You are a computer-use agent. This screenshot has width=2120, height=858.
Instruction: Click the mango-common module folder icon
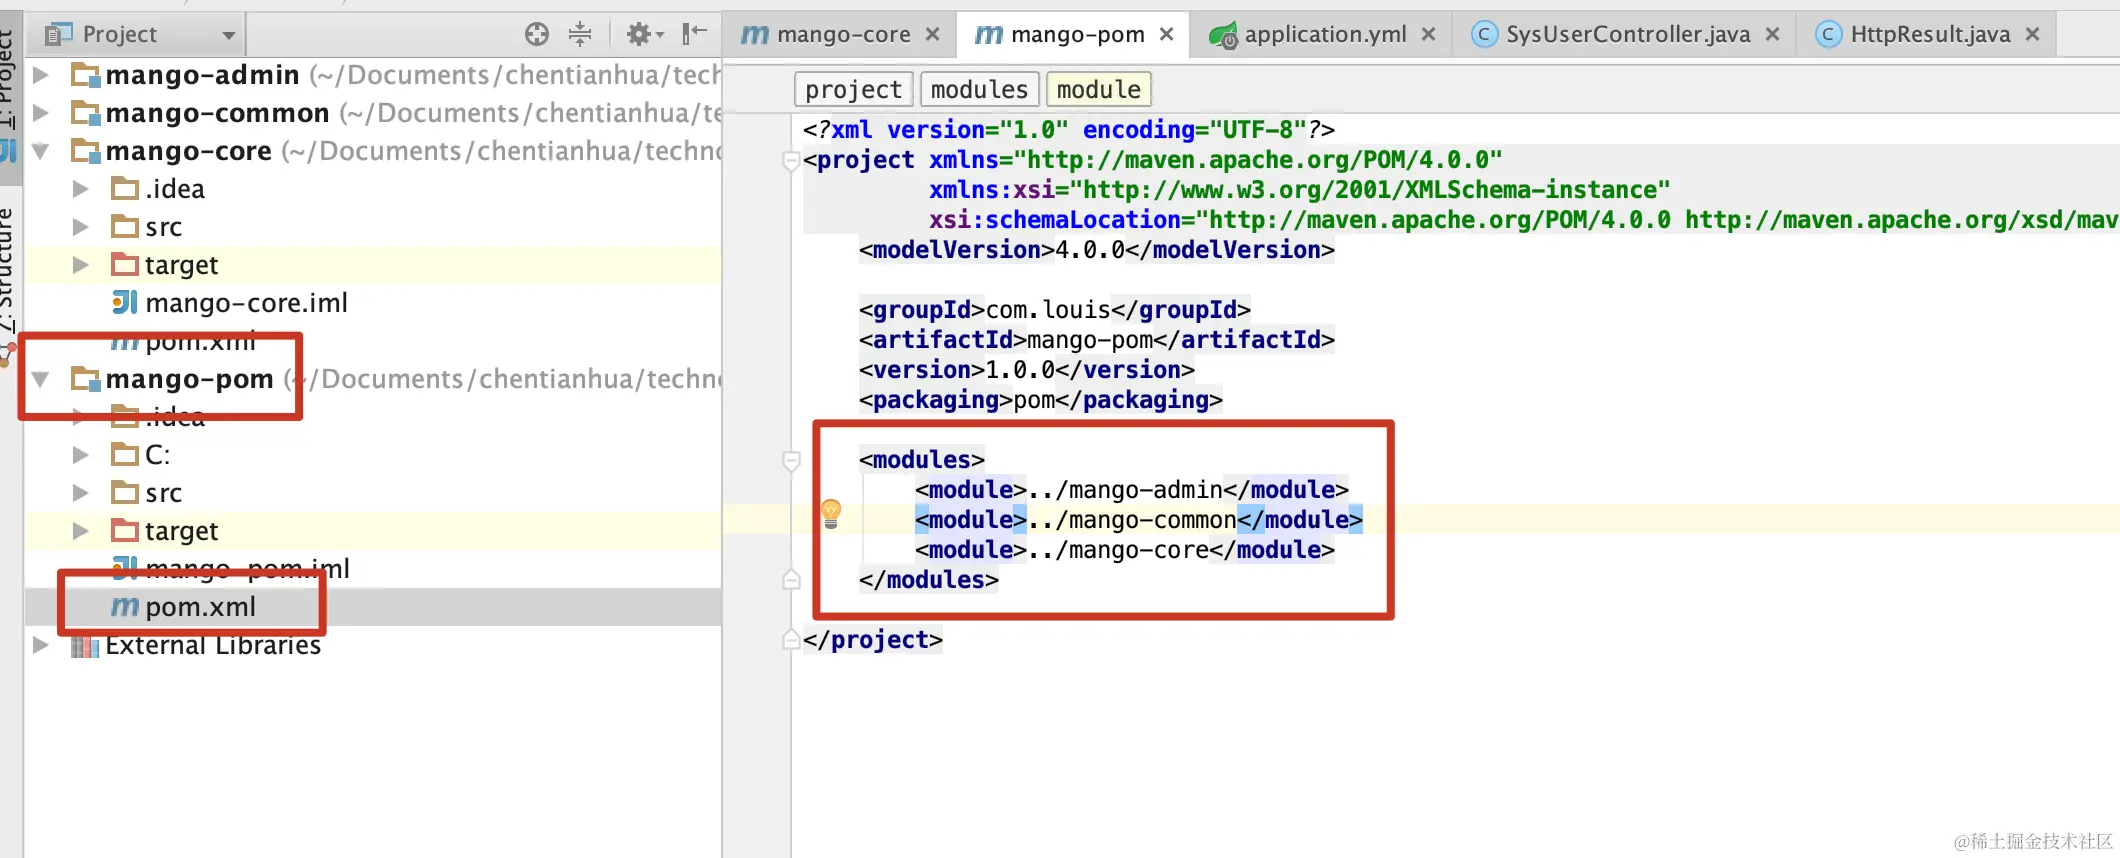(85, 113)
